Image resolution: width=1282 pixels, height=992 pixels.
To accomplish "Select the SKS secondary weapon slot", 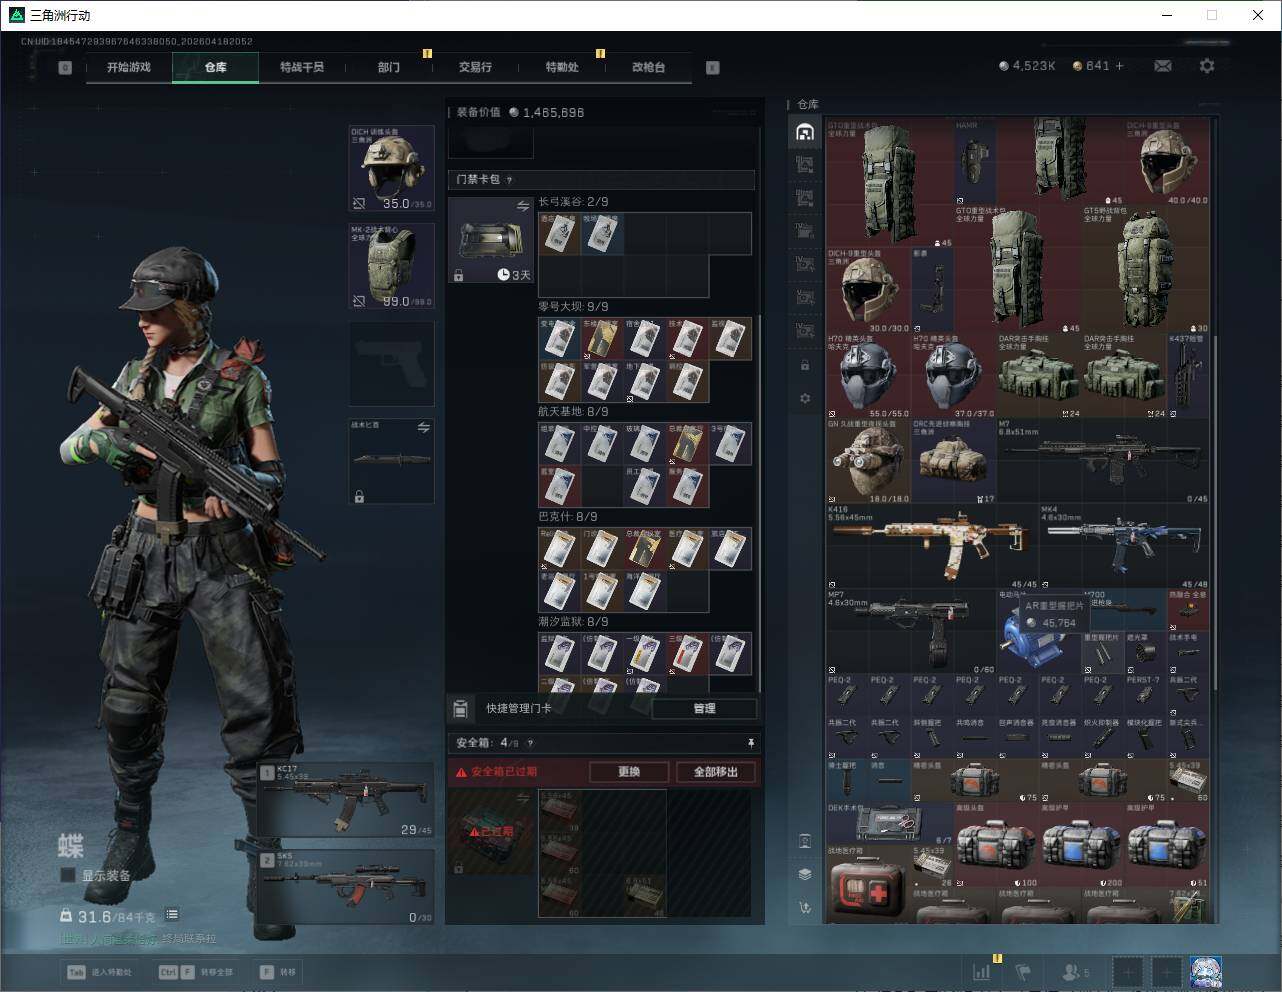I will point(346,887).
